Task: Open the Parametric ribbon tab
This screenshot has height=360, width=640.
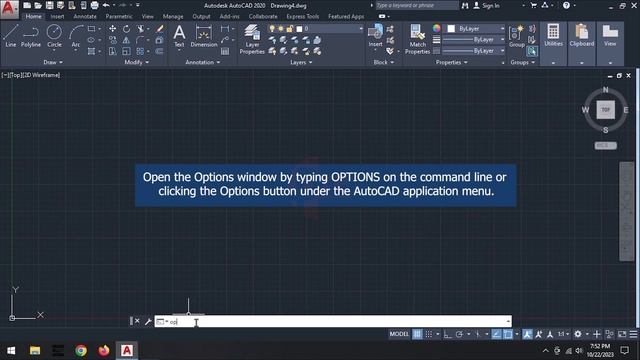Action: point(119,16)
